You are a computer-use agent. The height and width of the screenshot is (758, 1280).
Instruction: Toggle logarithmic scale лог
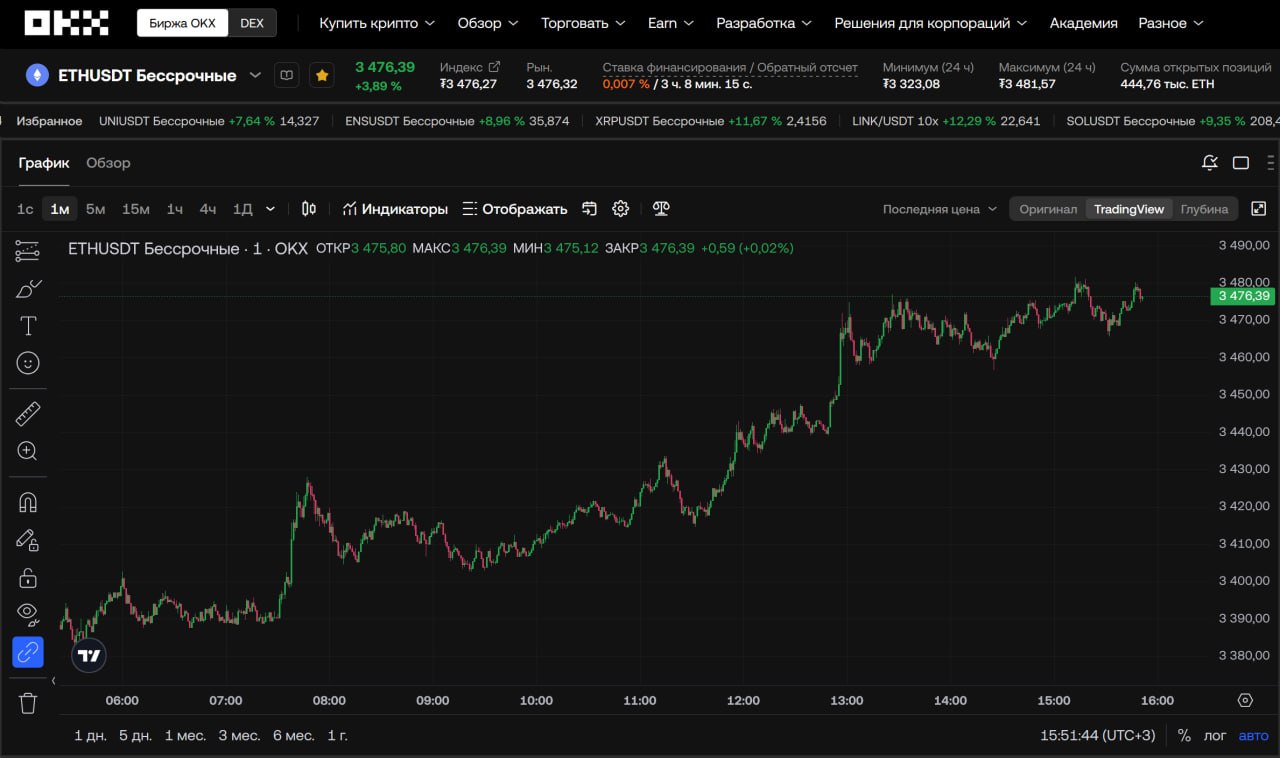1215,735
